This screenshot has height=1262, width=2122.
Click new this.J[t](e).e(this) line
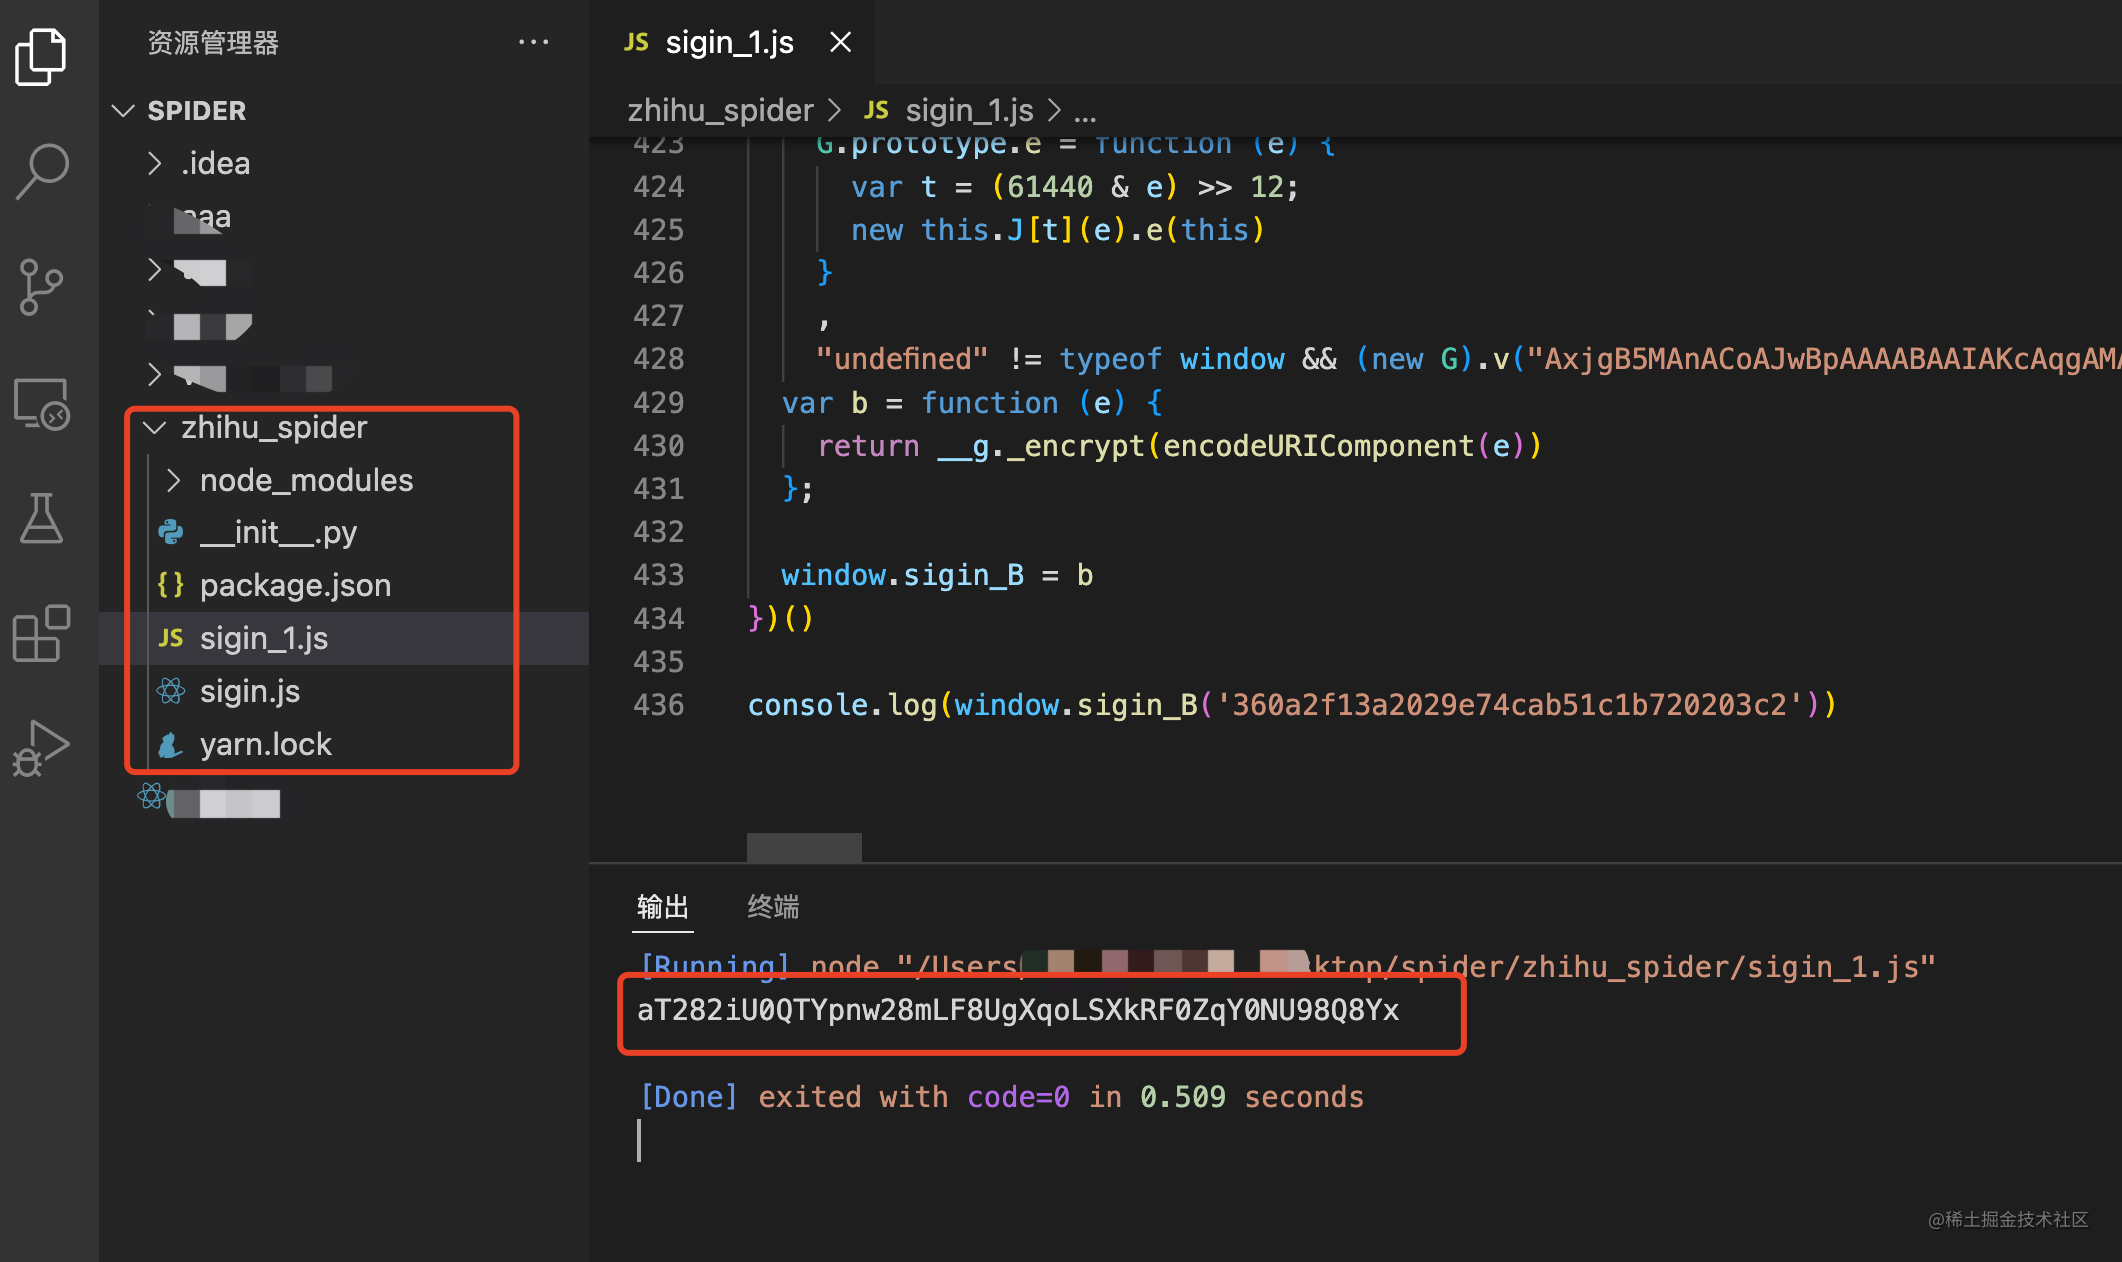(1058, 230)
